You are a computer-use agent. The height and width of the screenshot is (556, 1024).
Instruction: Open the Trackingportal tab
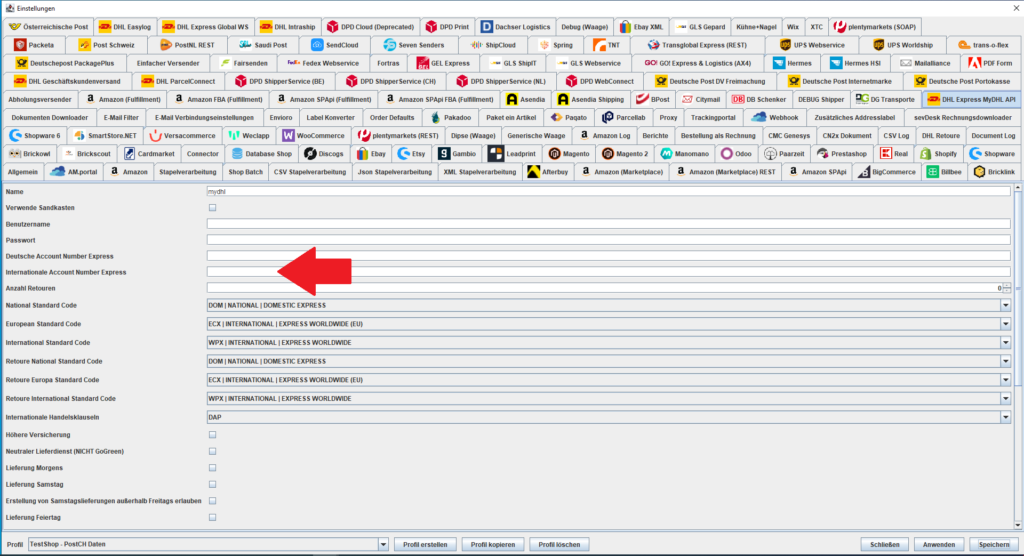coord(712,118)
